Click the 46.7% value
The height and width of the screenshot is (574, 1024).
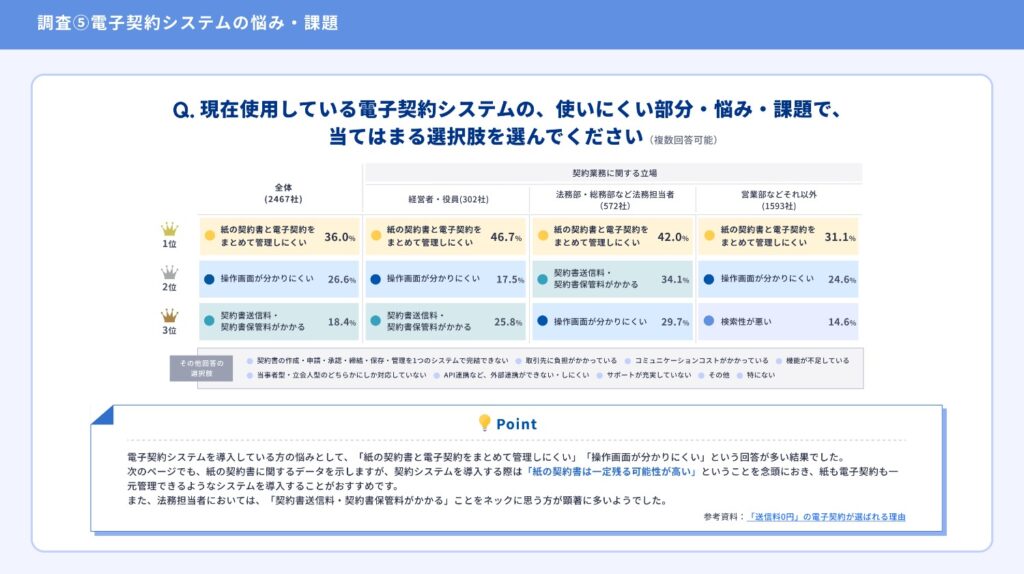coord(506,237)
